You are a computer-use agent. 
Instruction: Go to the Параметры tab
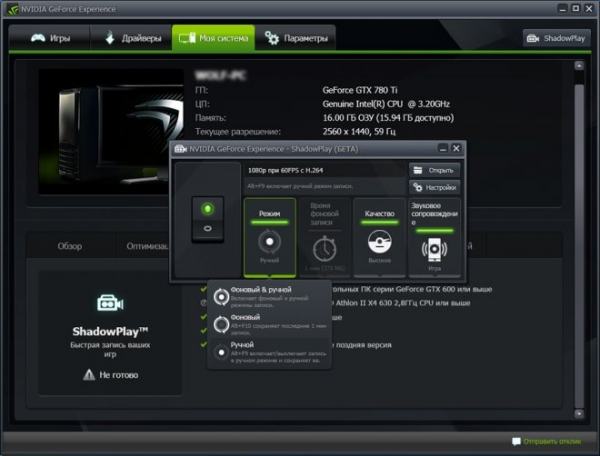pos(295,38)
